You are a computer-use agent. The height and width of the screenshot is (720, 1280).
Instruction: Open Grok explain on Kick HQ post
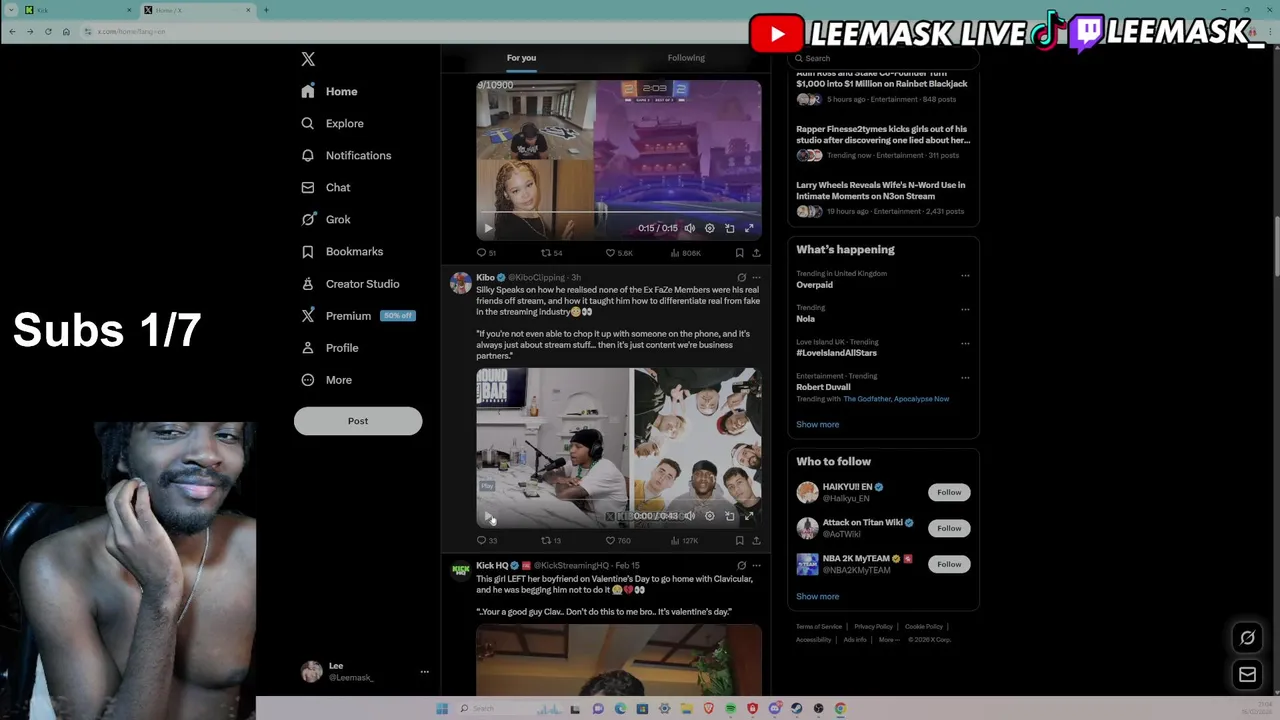[741, 565]
